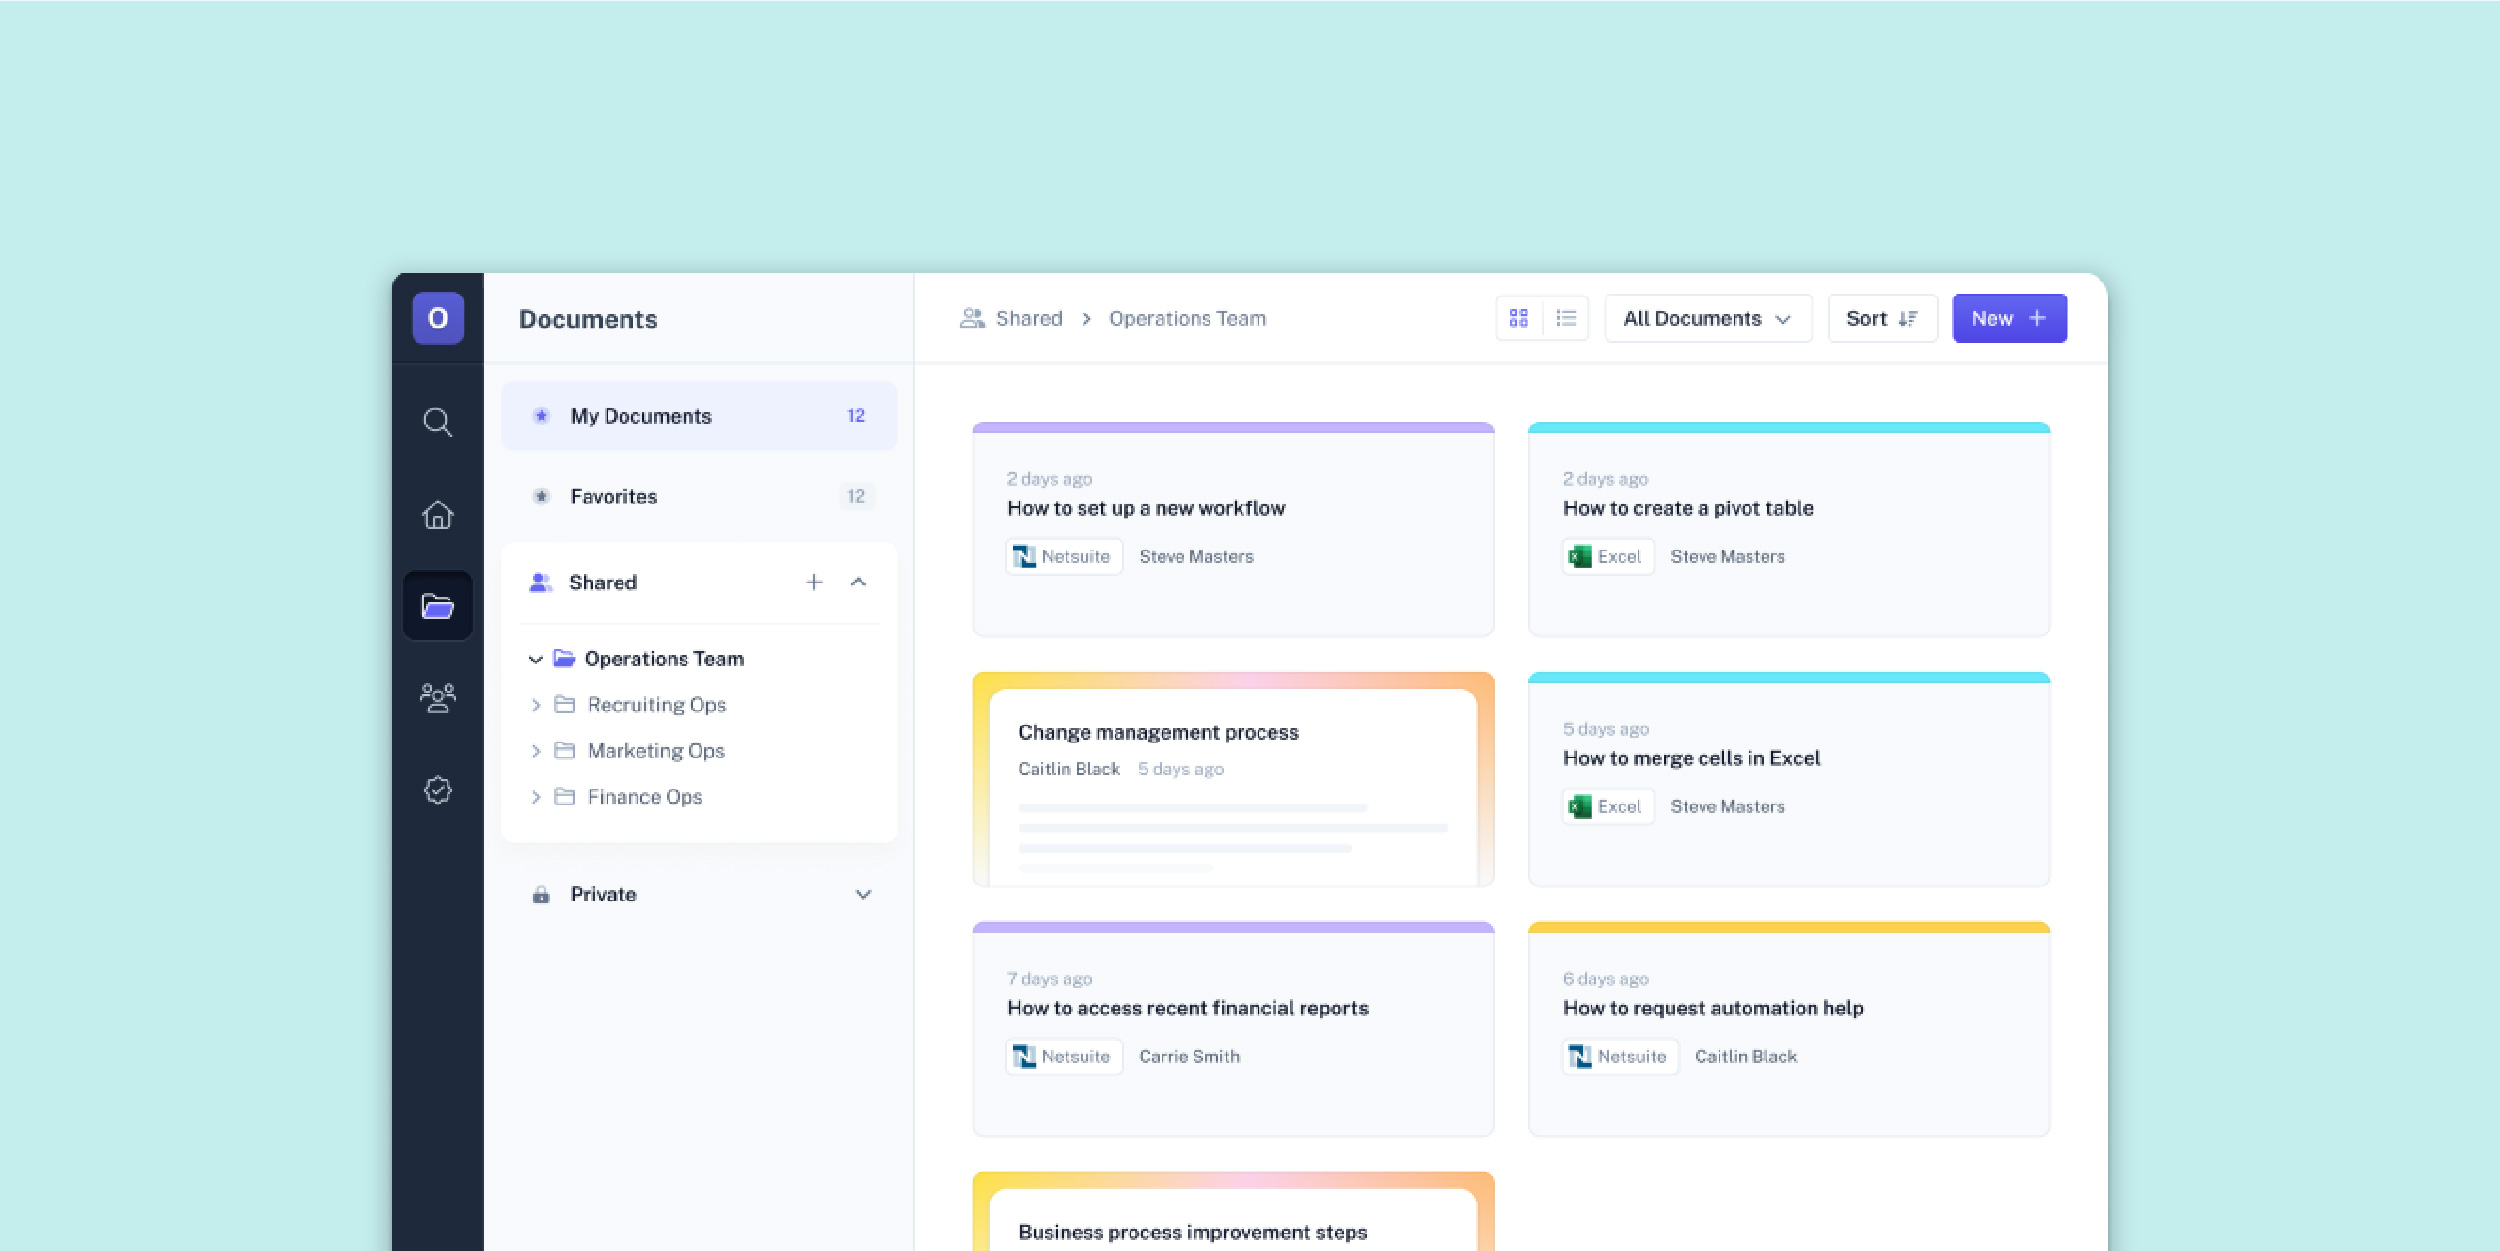Open the All Documents dropdown
This screenshot has width=2500, height=1251.
1707,318
